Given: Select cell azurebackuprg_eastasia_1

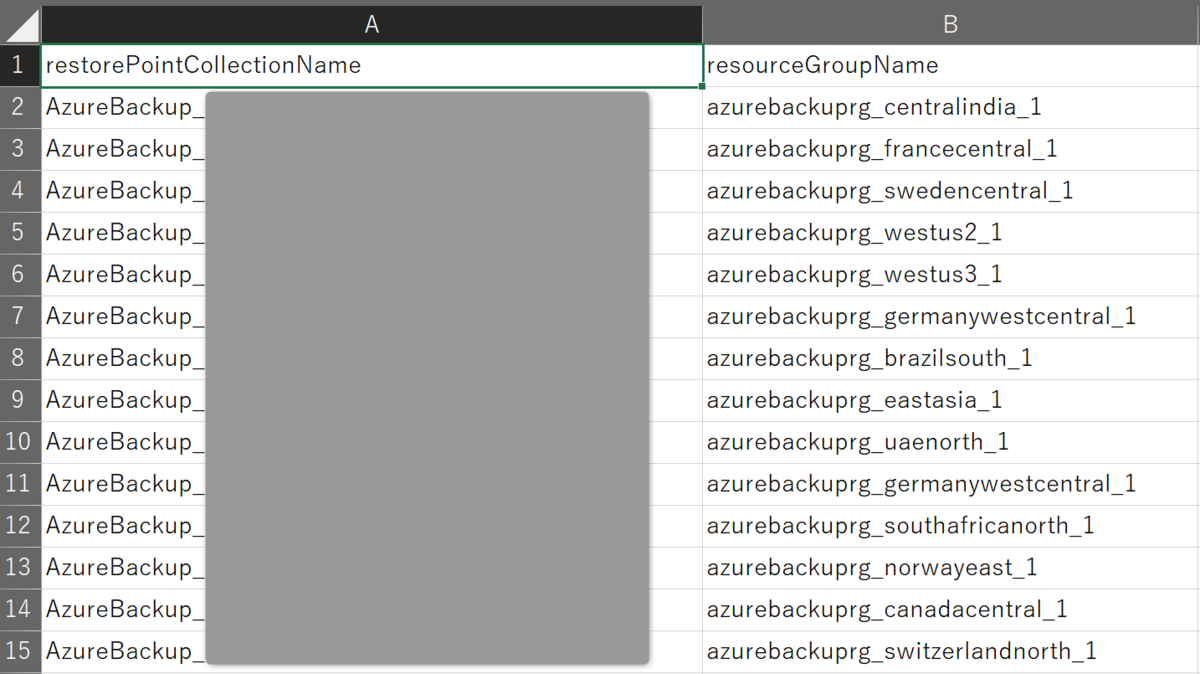Looking at the screenshot, I should pyautogui.click(x=951, y=401).
